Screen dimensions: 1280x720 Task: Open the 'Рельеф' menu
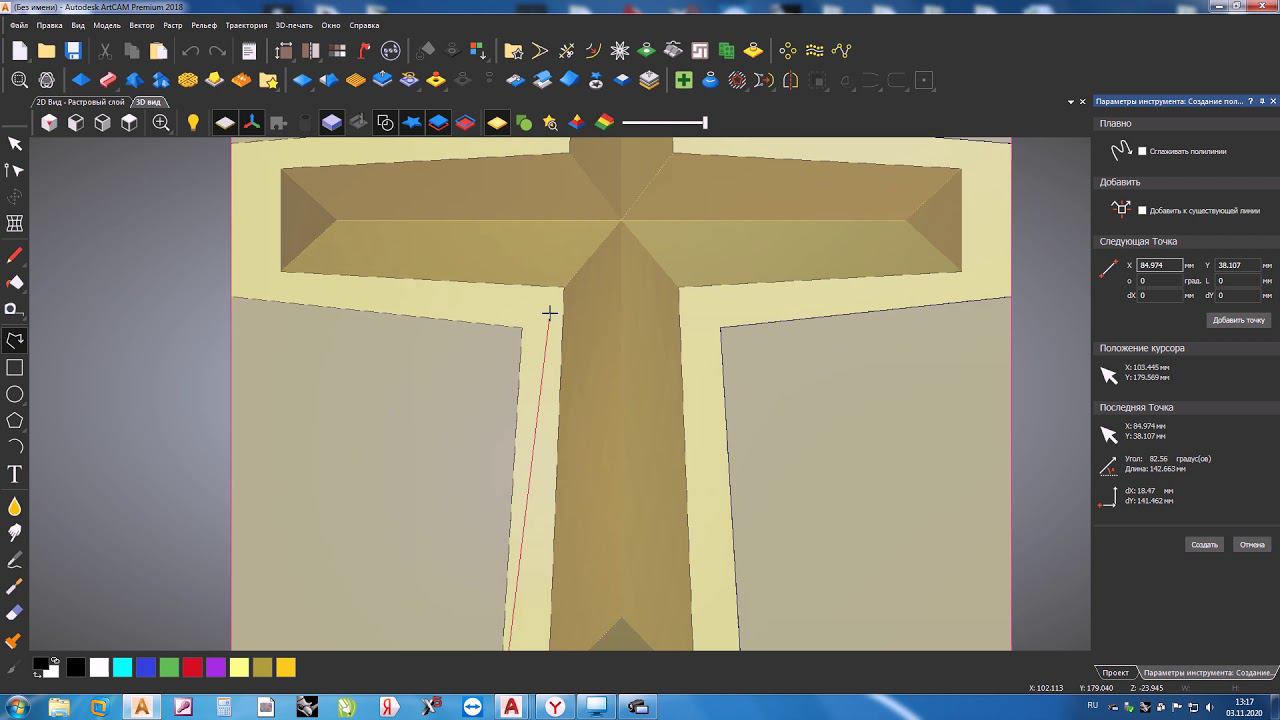pos(204,25)
